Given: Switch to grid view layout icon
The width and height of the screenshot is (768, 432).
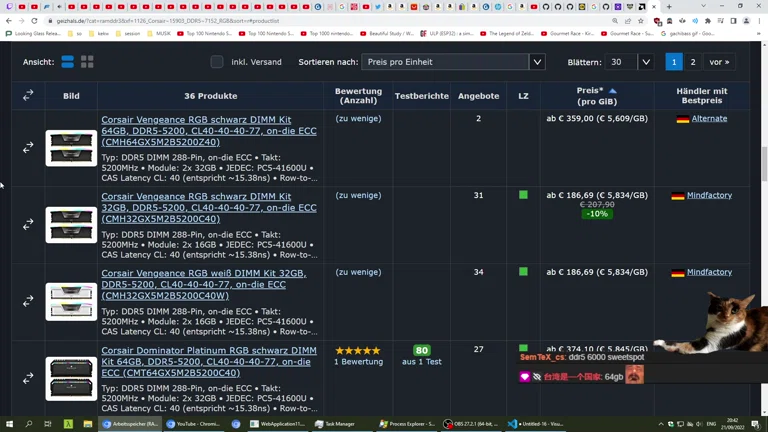Looking at the screenshot, I should 87,62.
